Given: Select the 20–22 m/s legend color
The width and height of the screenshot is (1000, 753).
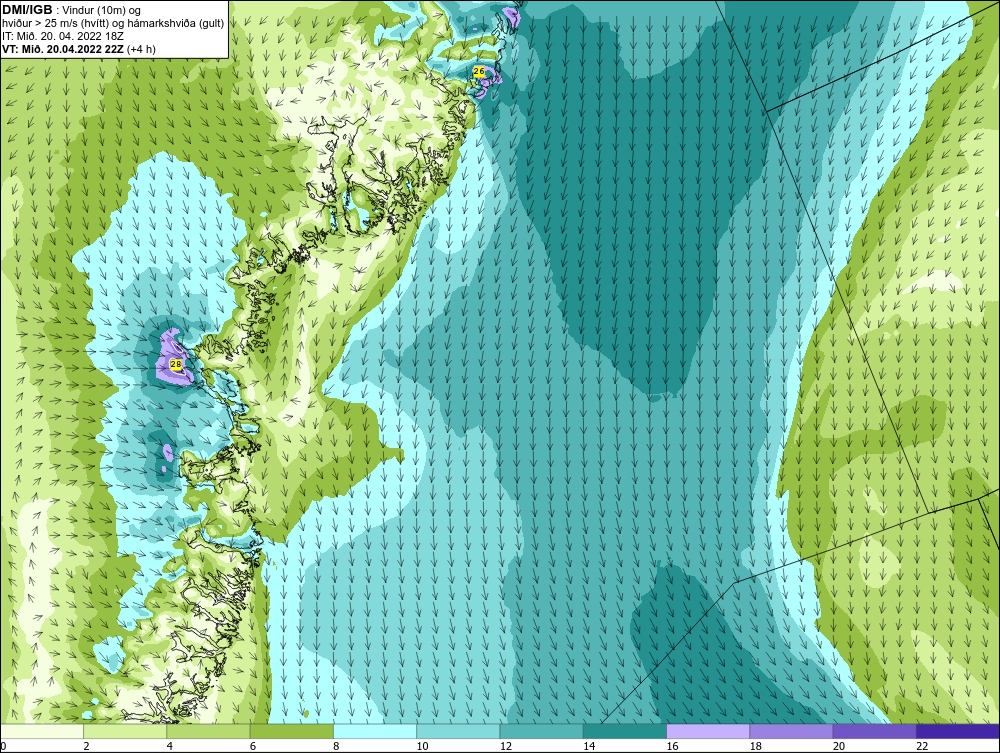Looking at the screenshot, I should click(875, 731).
